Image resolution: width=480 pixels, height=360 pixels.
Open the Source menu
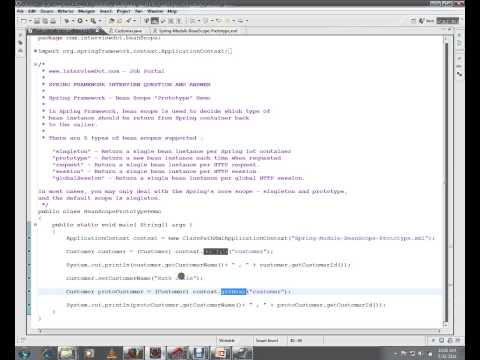(47, 11)
